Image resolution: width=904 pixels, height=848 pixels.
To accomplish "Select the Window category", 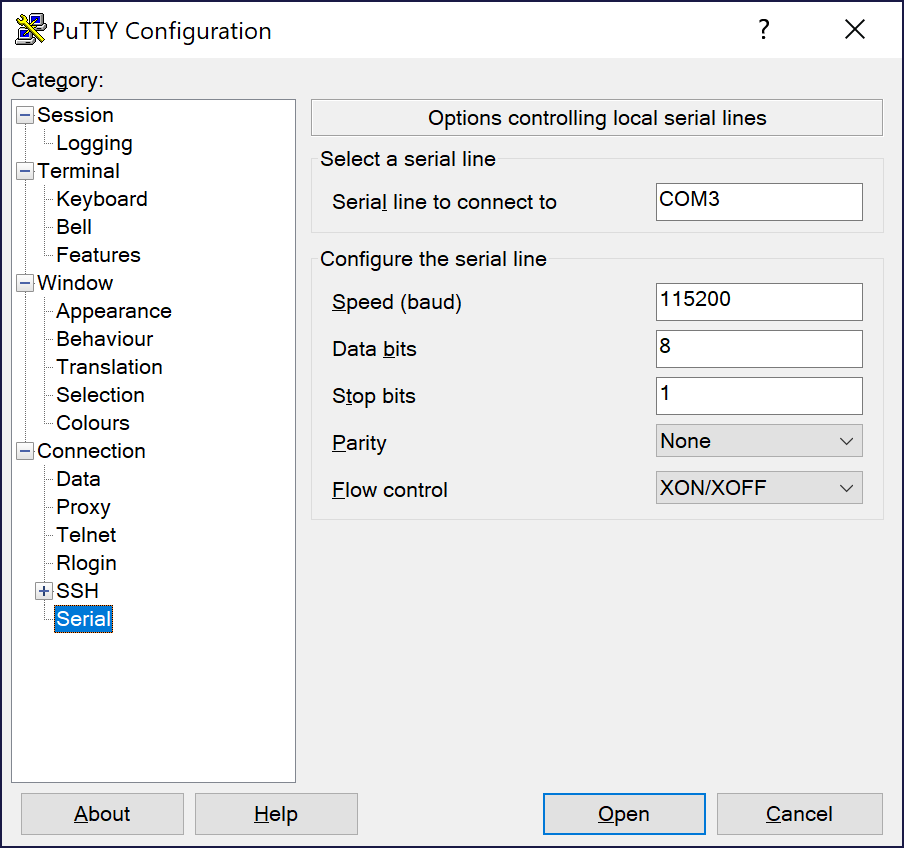I will point(75,283).
